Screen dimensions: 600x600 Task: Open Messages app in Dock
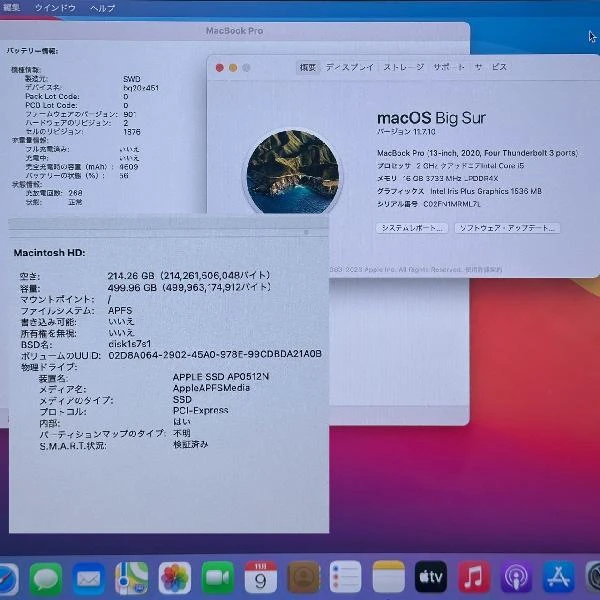pyautogui.click(x=46, y=578)
